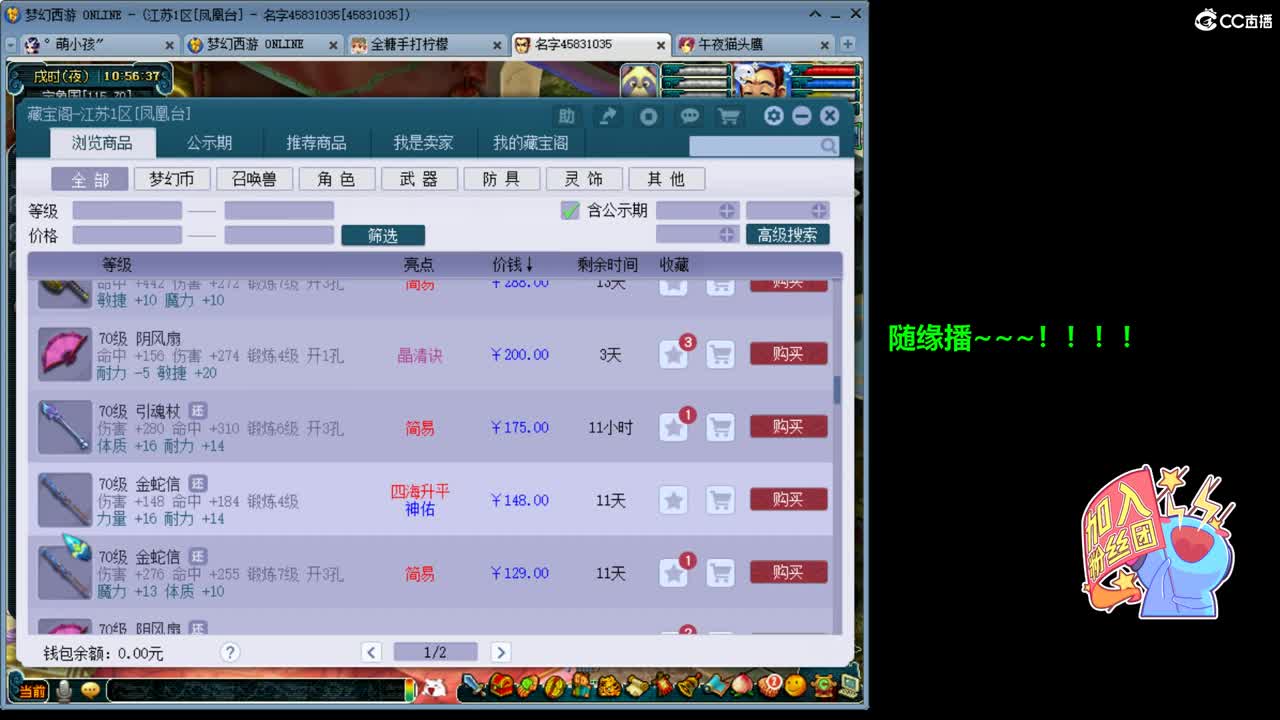Expand the second filter plus dropdown
This screenshot has height=720, width=1280.
(819, 210)
